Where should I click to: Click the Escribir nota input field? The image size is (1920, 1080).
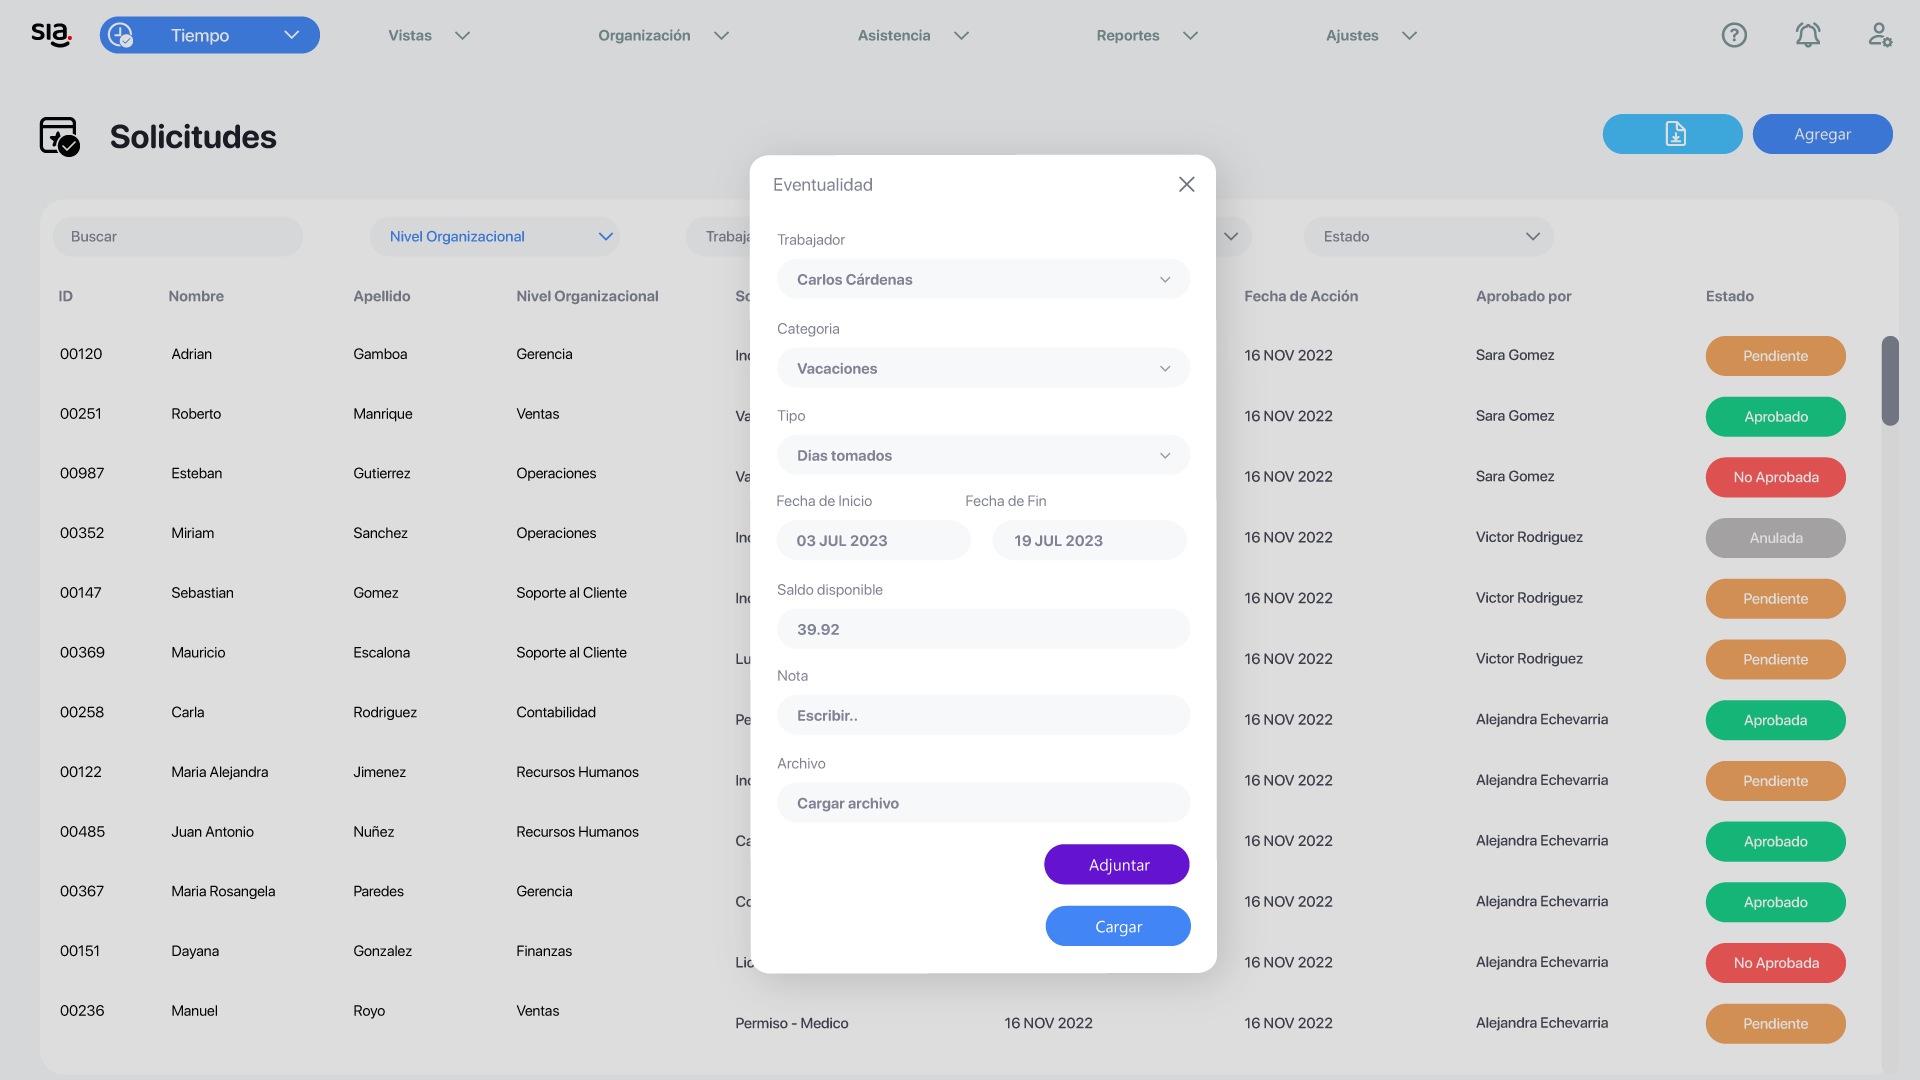[983, 714]
